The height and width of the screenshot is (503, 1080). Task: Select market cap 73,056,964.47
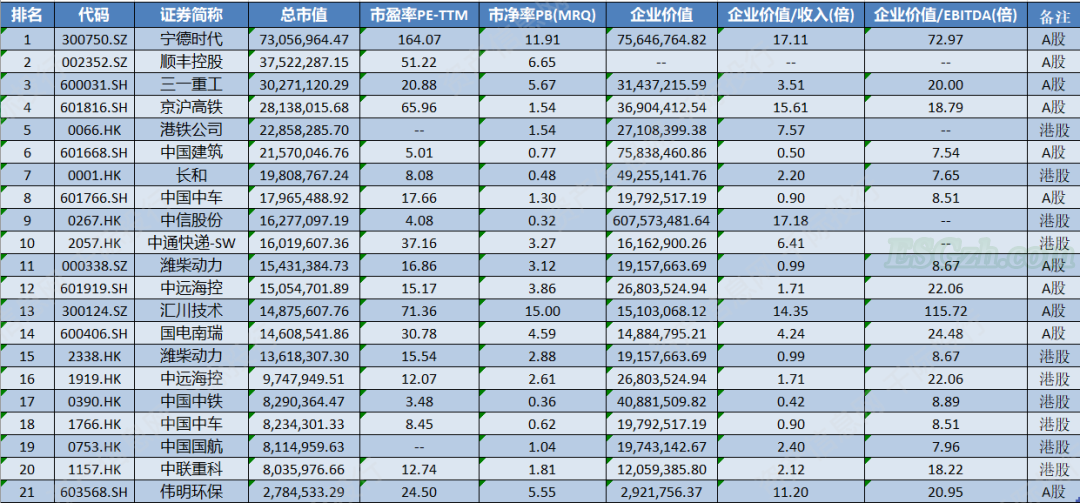click(304, 39)
